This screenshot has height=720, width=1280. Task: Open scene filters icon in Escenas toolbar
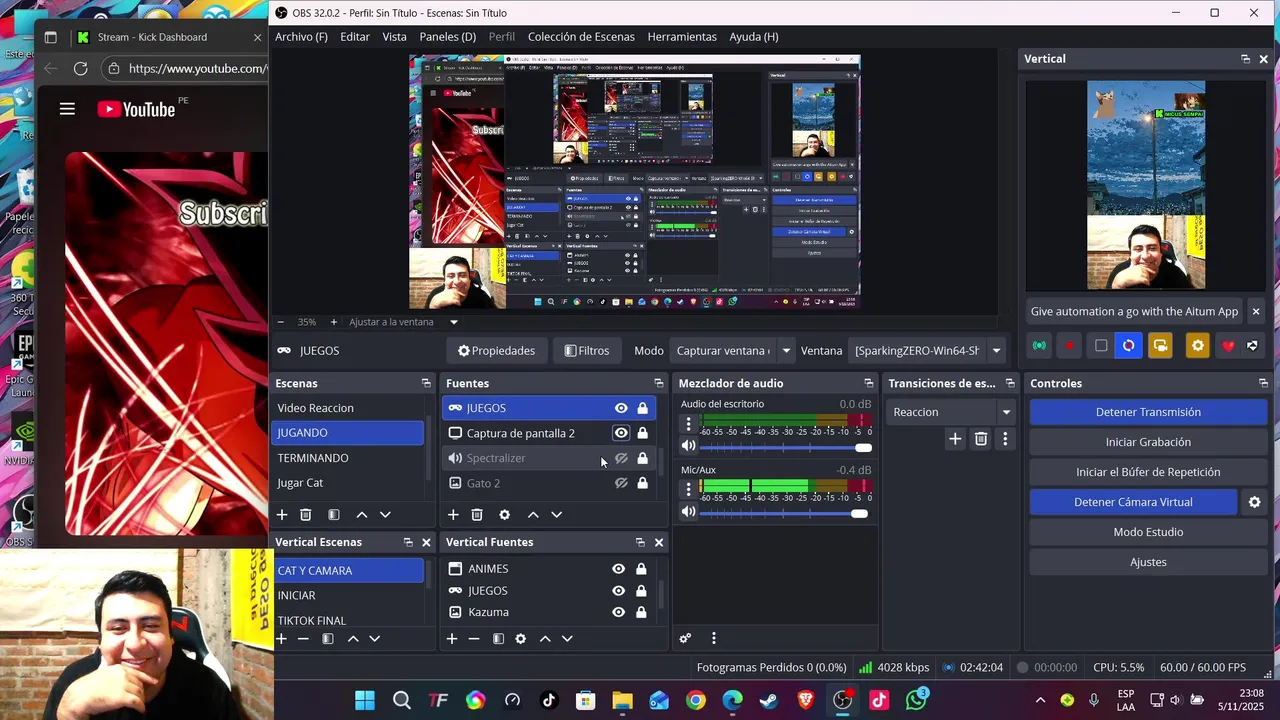point(334,515)
